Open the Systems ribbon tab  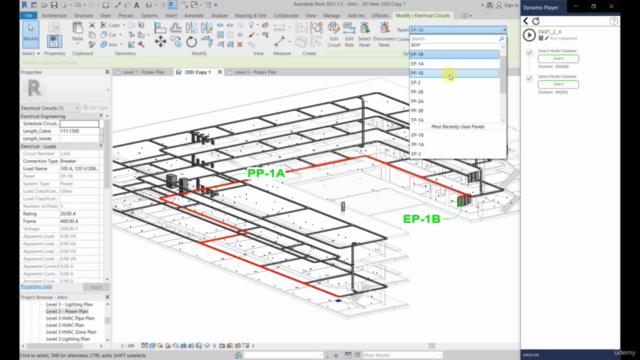149,16
